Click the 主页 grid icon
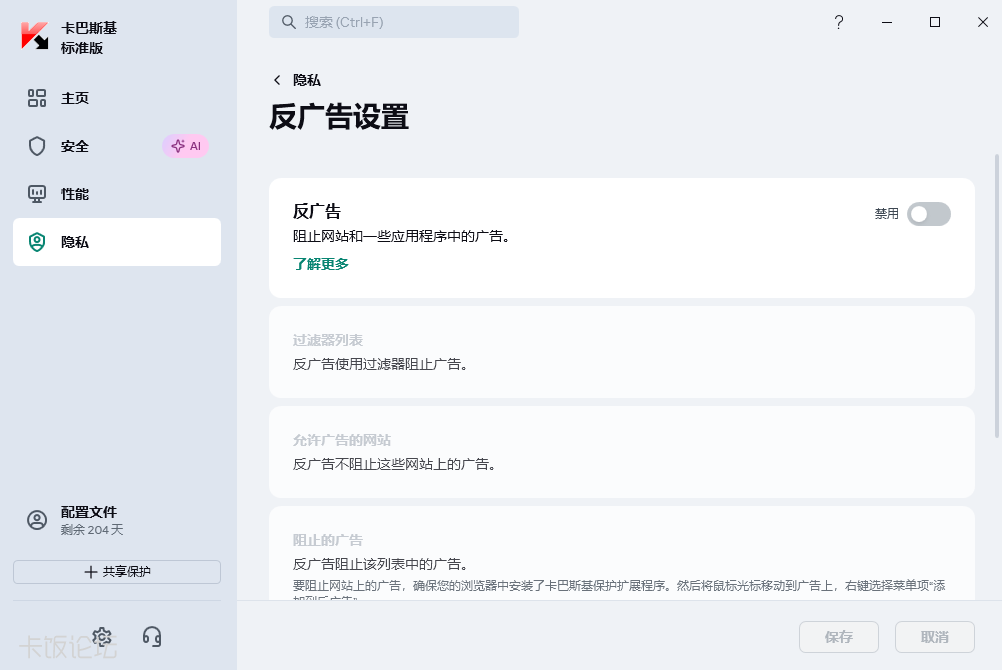1002x670 pixels. coord(37,98)
